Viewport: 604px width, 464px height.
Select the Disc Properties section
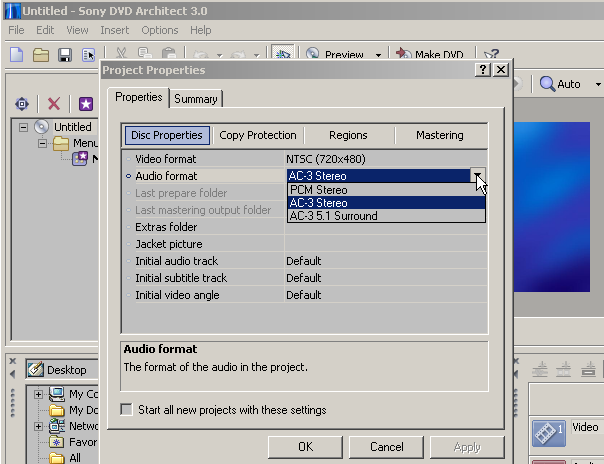coord(167,135)
